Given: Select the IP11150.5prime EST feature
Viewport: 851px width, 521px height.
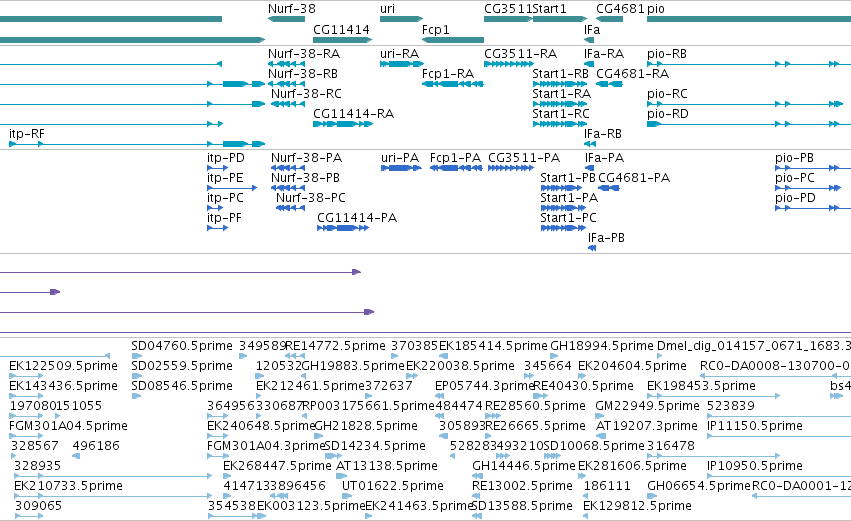Looking at the screenshot, I should point(779,436).
